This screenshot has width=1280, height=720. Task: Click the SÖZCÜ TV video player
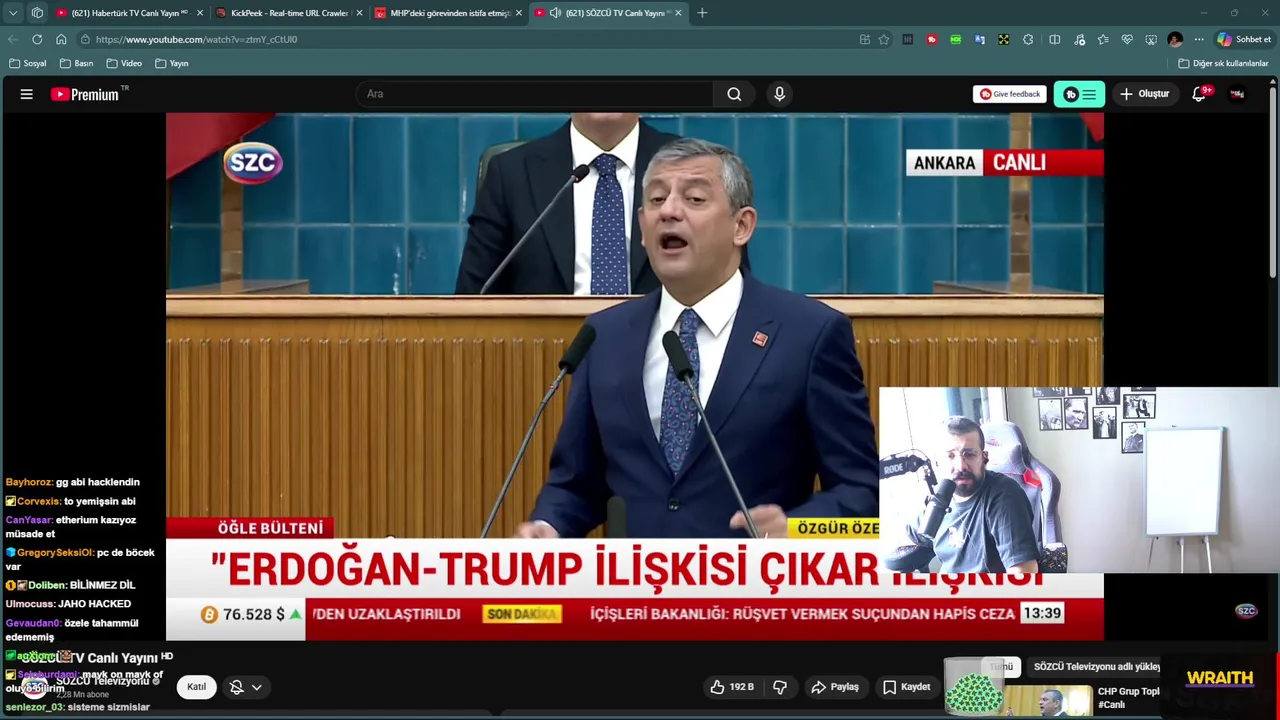pos(634,376)
